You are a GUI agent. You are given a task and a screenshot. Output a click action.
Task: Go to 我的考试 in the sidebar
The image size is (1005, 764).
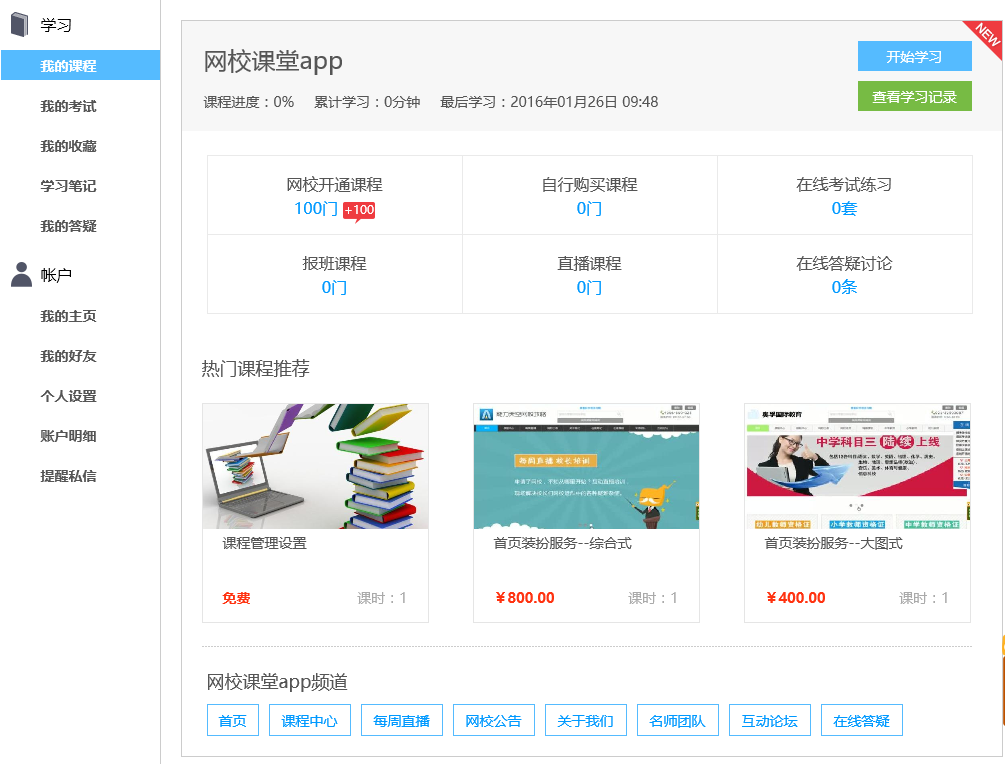[68, 106]
